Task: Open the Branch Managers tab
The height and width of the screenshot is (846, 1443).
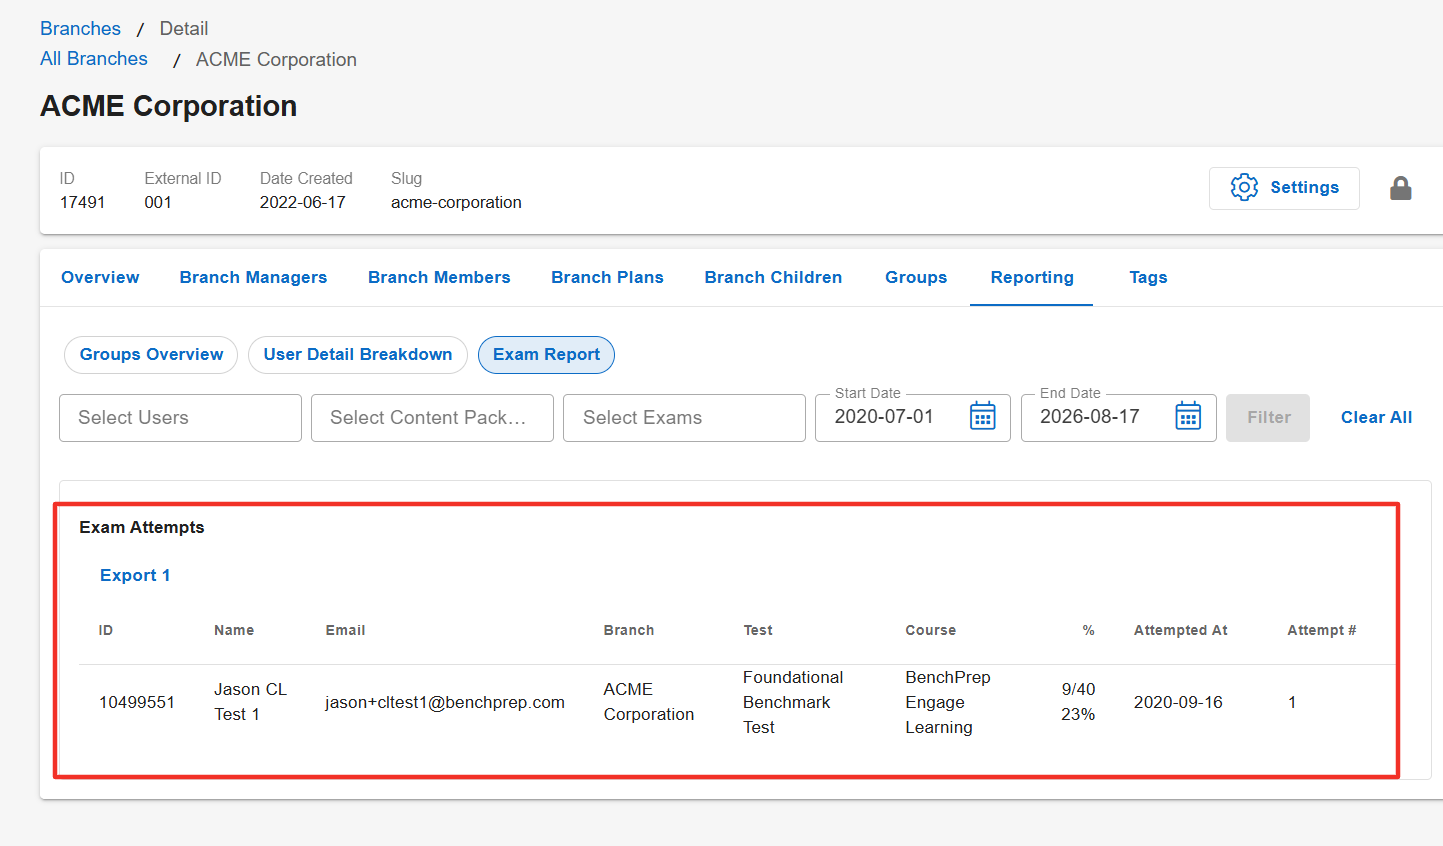Action: click(x=253, y=277)
